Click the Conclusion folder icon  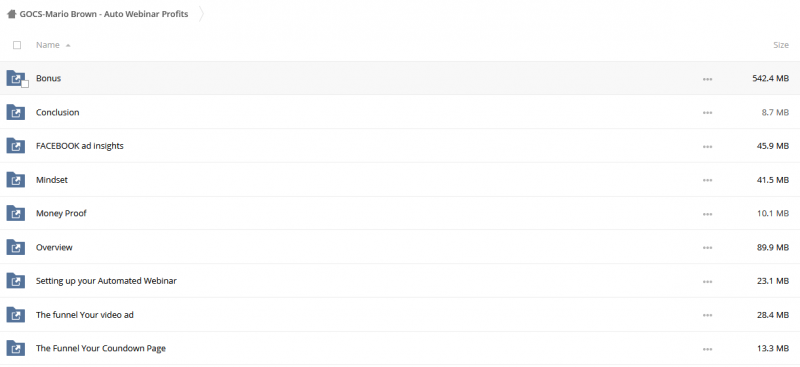click(x=16, y=112)
